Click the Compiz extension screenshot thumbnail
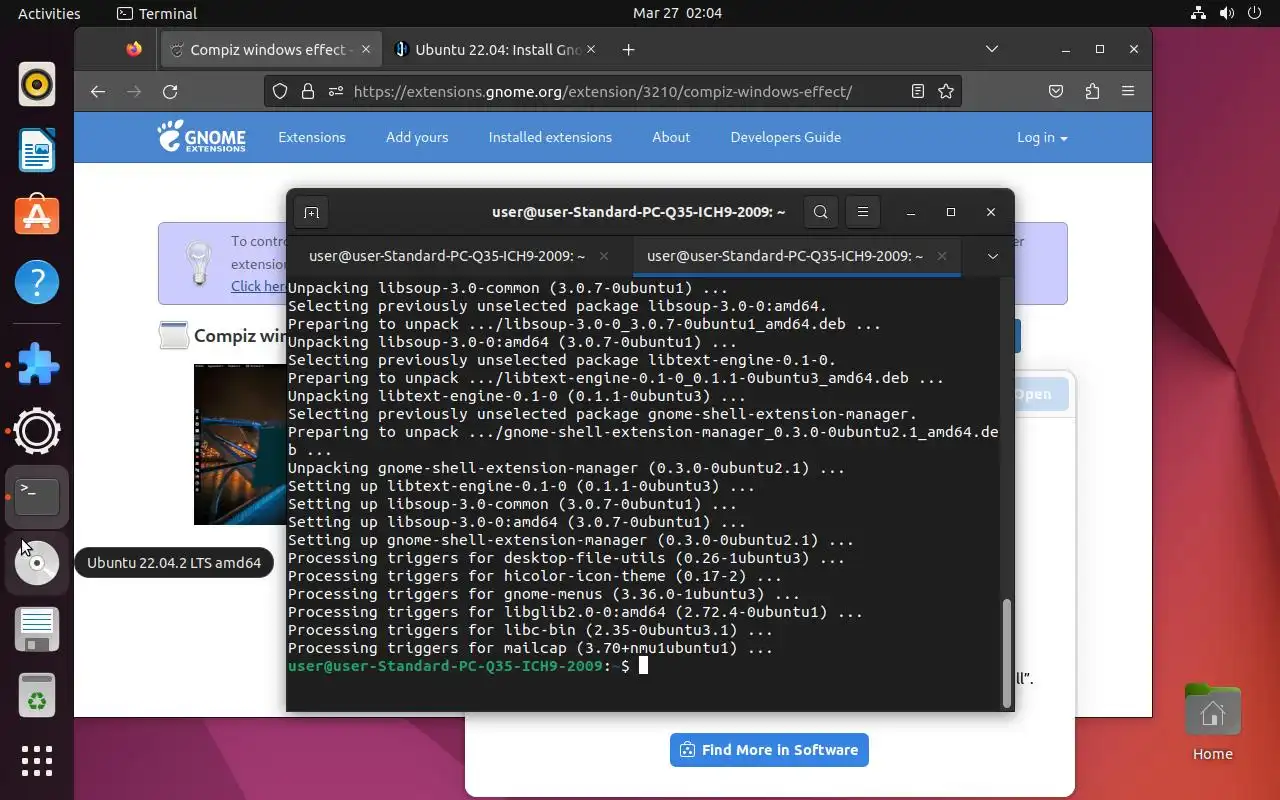The image size is (1280, 800). 240,444
